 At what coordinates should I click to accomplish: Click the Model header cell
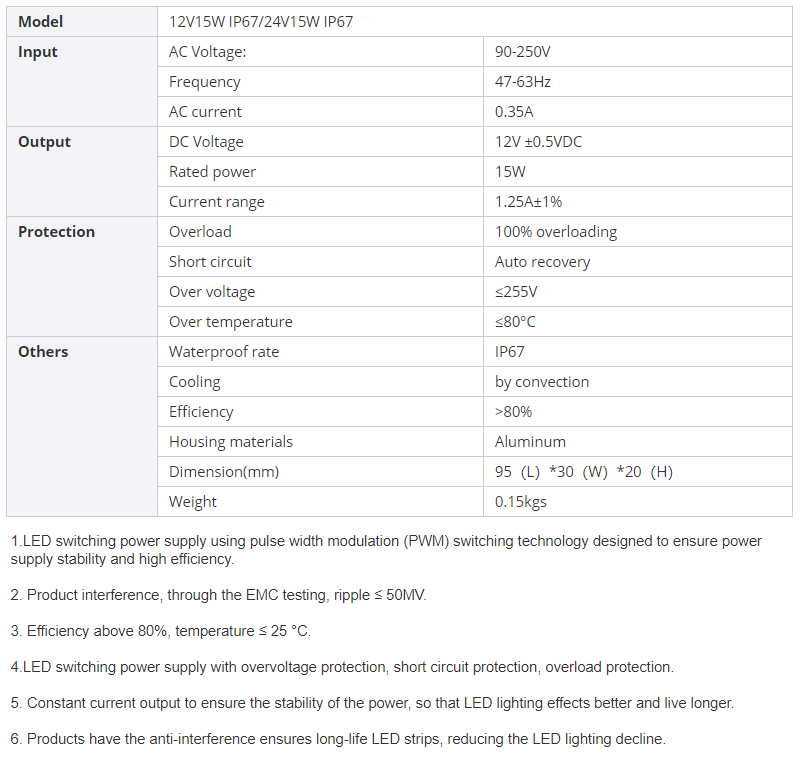pos(40,22)
